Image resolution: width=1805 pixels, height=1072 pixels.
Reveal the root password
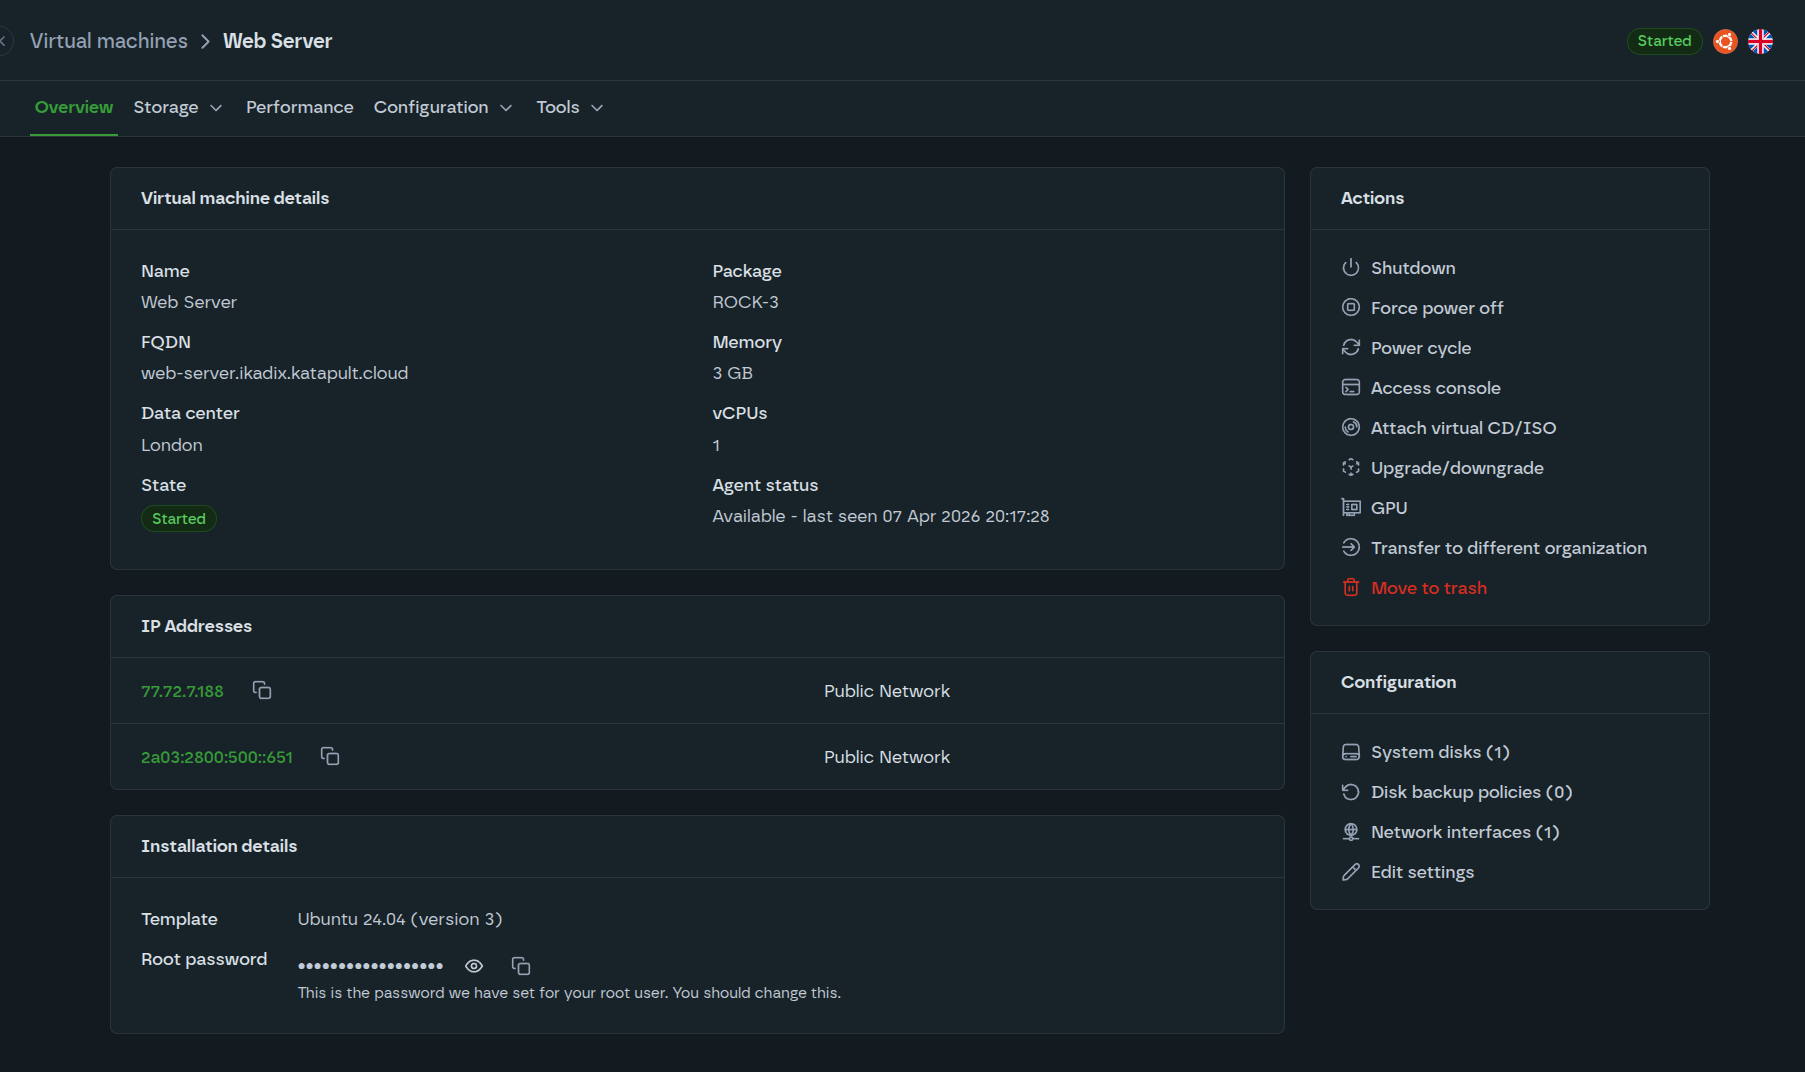coord(474,966)
